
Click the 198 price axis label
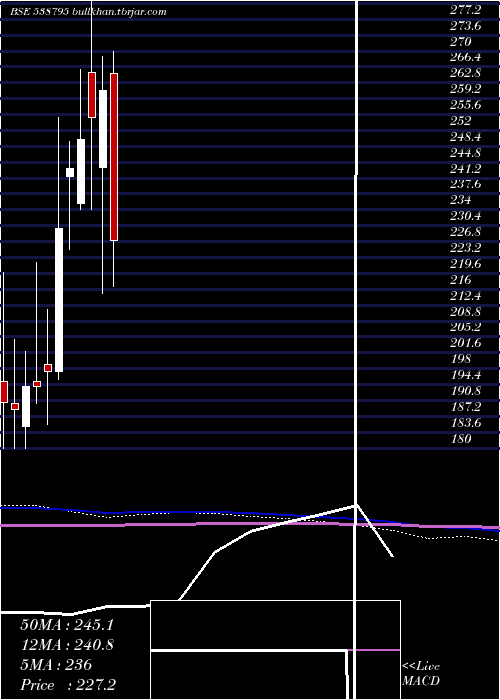coord(460,359)
